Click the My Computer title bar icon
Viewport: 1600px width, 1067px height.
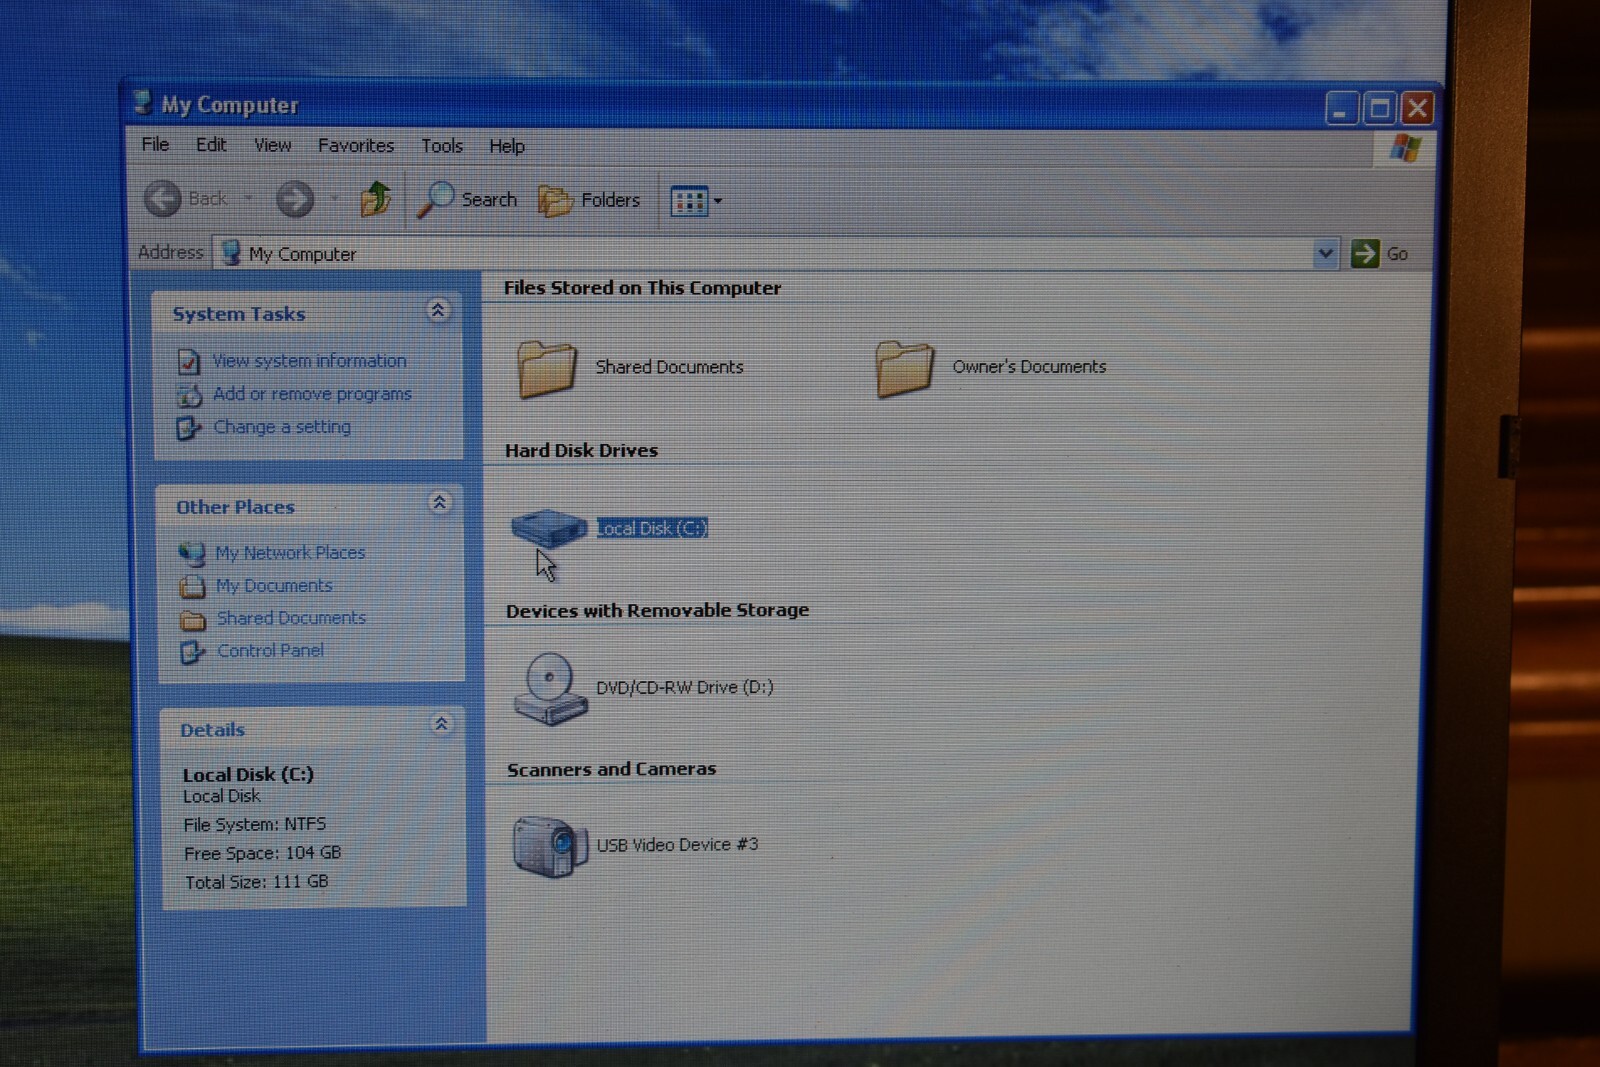coord(143,101)
